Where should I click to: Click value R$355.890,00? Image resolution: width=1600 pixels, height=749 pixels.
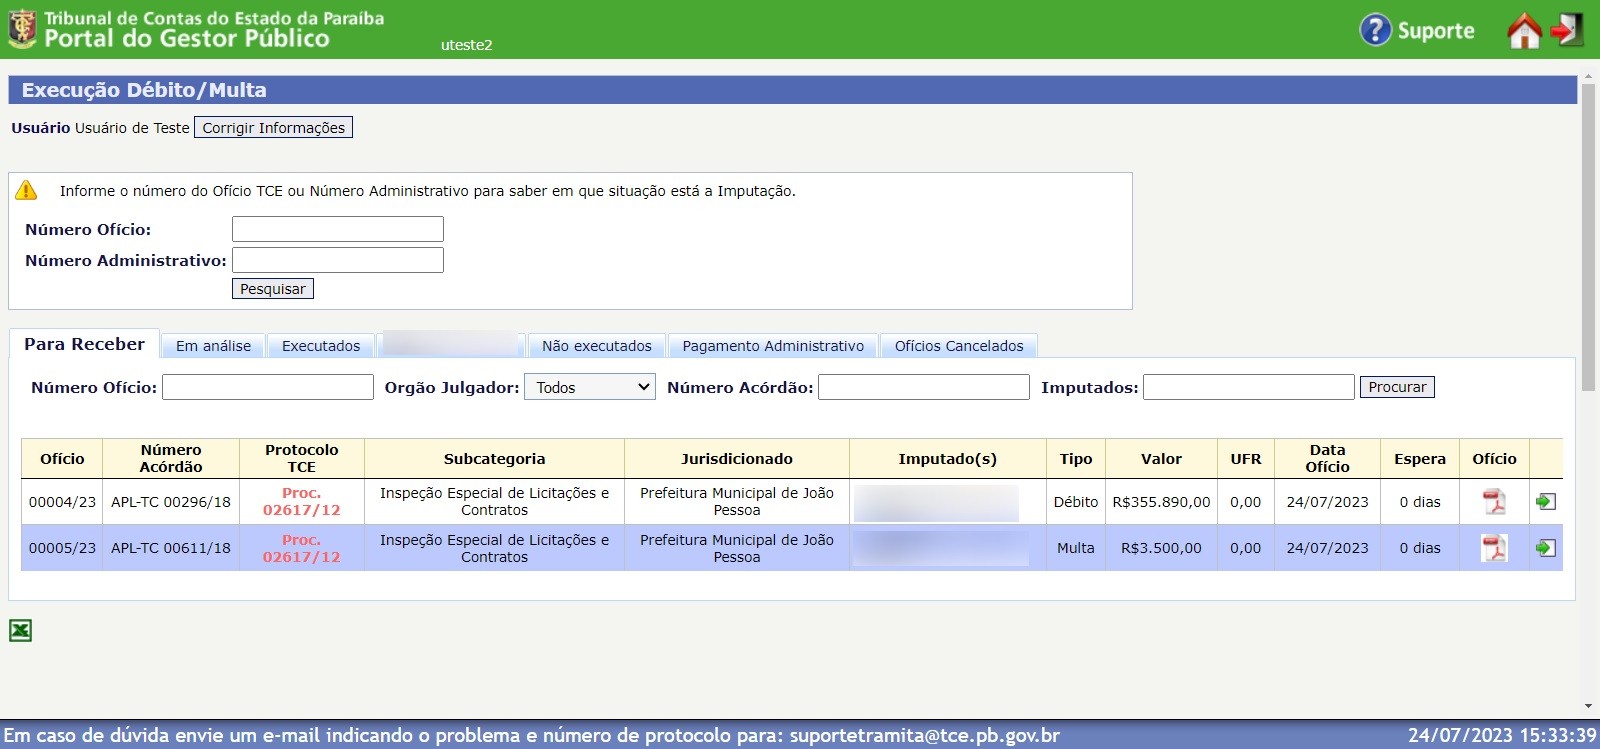(1161, 502)
